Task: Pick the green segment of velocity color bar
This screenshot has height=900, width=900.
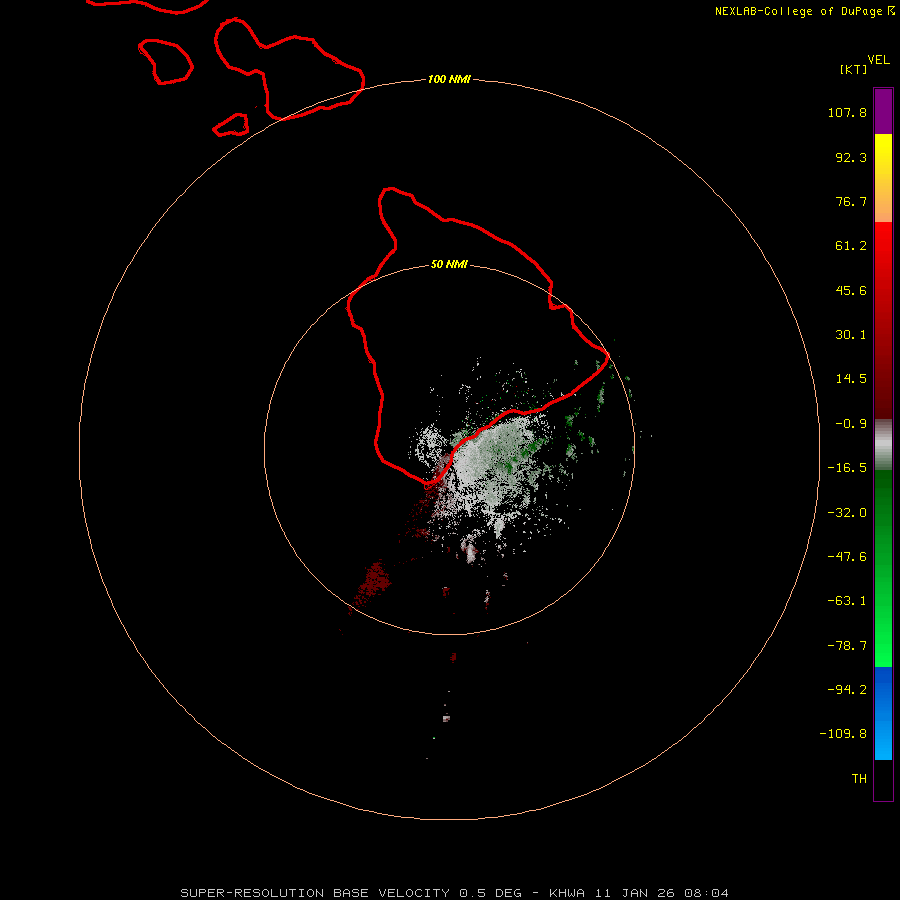Action: (883, 568)
